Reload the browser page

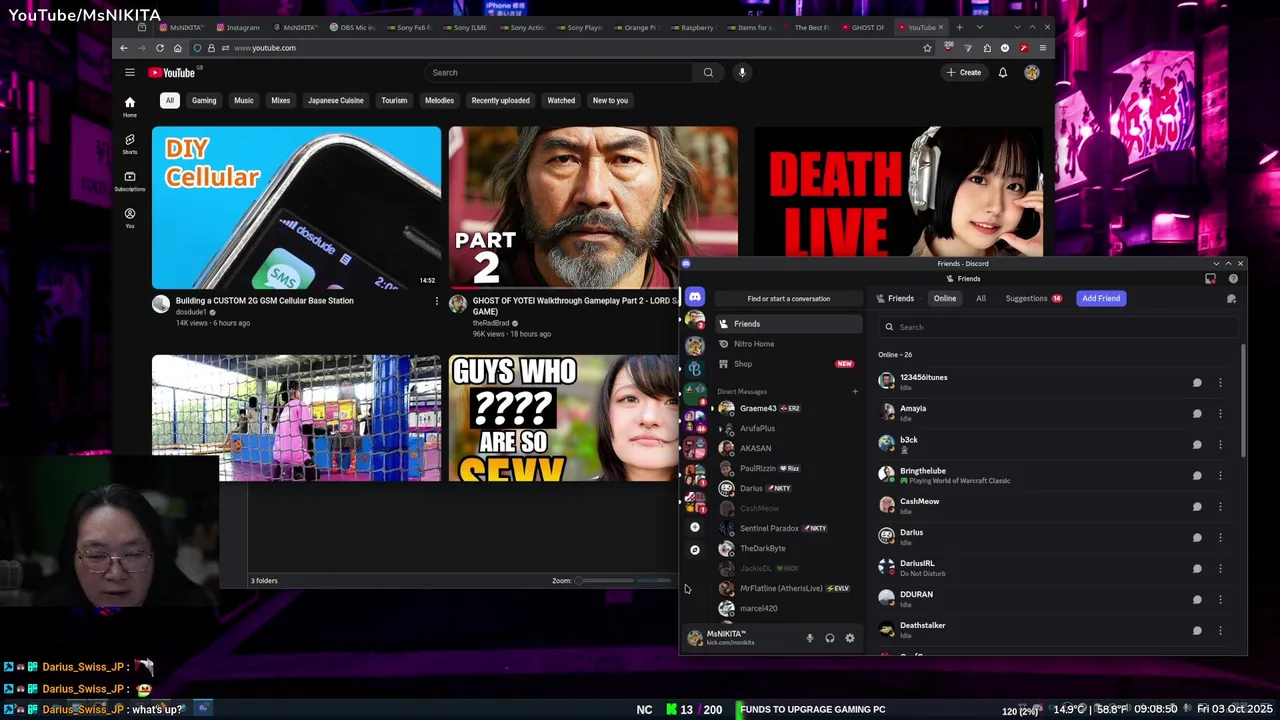[159, 48]
